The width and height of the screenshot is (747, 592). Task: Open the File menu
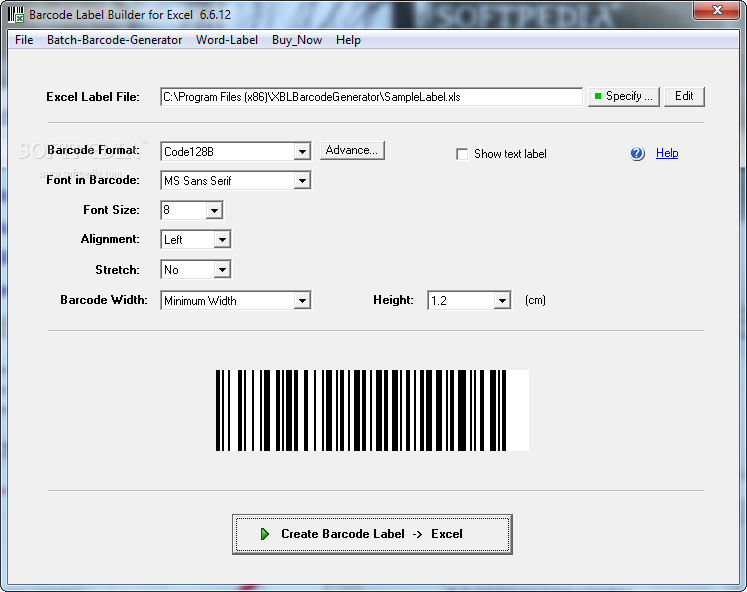coord(24,40)
